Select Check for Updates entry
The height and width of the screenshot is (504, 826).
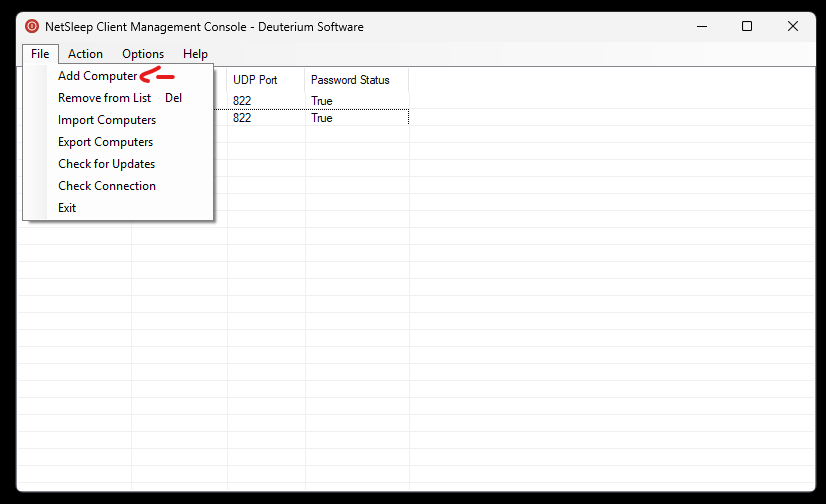click(x=118, y=164)
